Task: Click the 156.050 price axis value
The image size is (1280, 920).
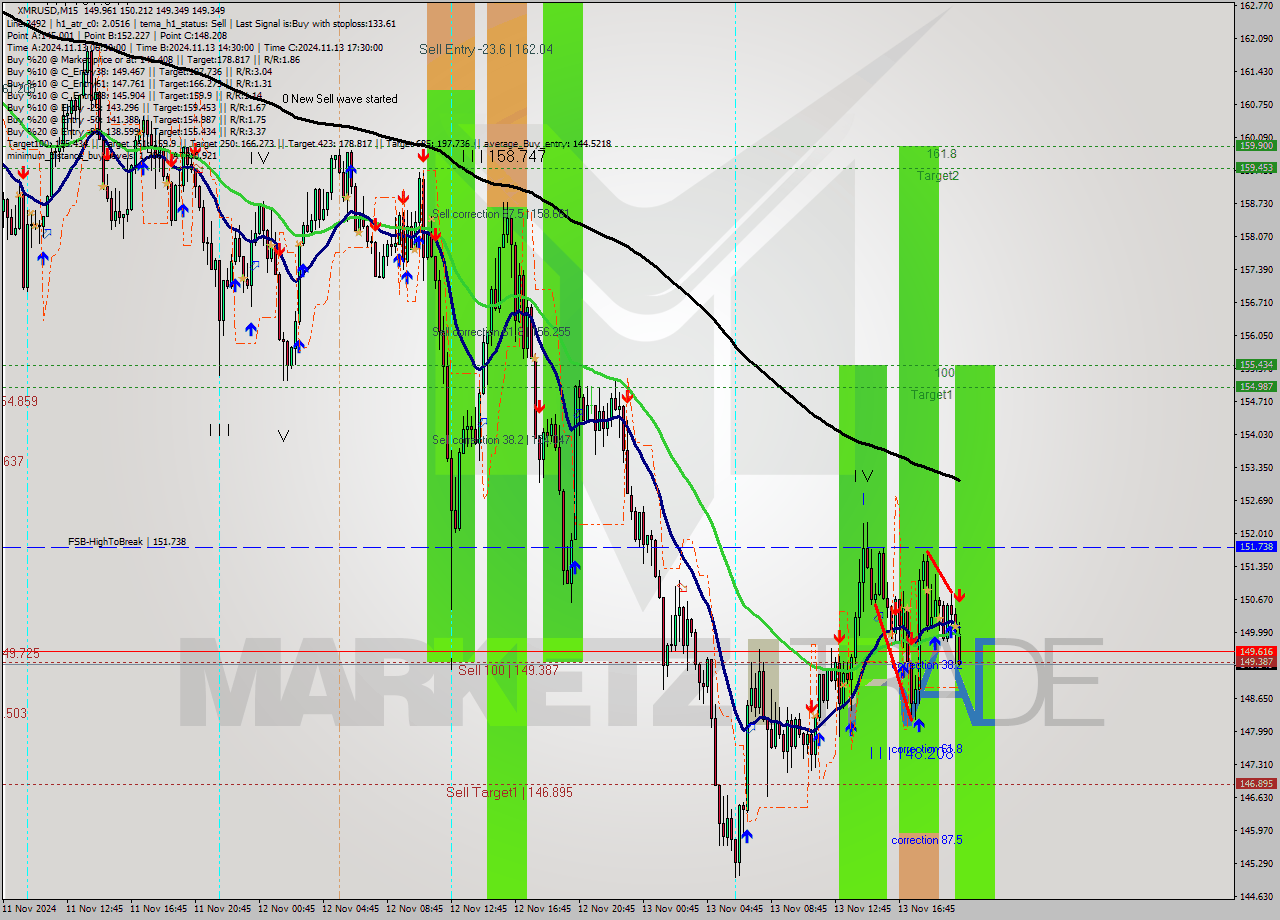Action: (x=1255, y=336)
